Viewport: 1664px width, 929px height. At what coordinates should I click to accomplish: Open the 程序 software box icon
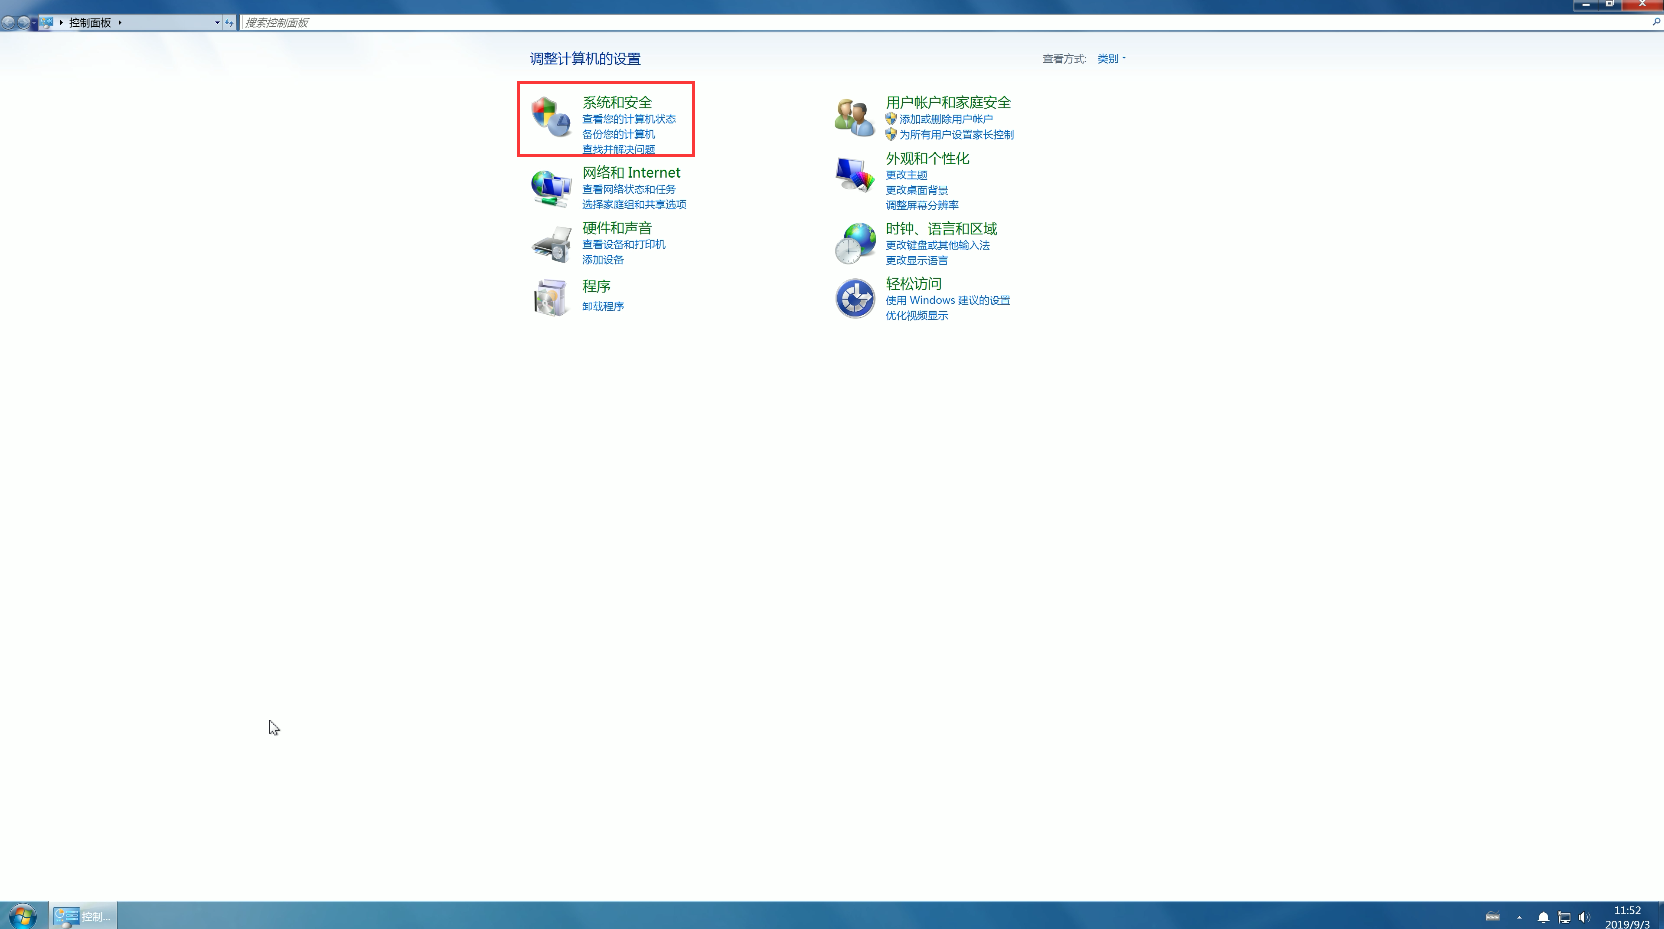click(551, 297)
